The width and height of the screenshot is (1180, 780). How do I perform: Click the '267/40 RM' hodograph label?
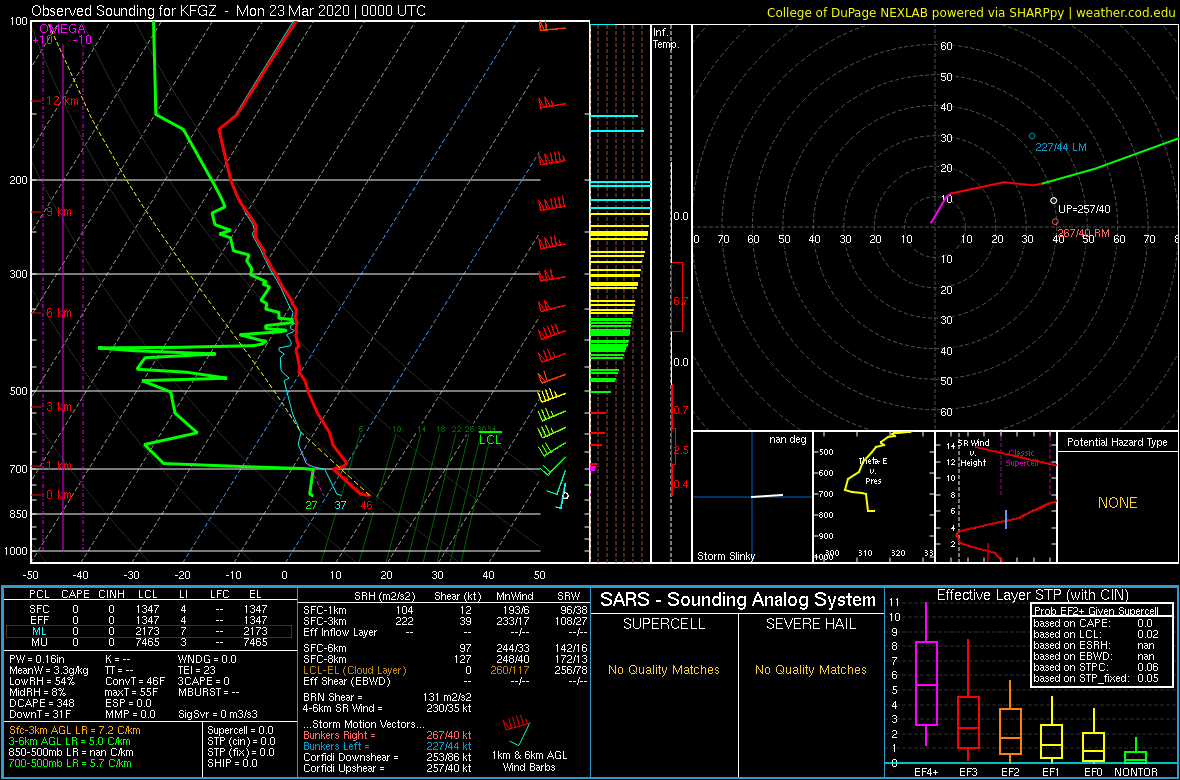[1083, 233]
